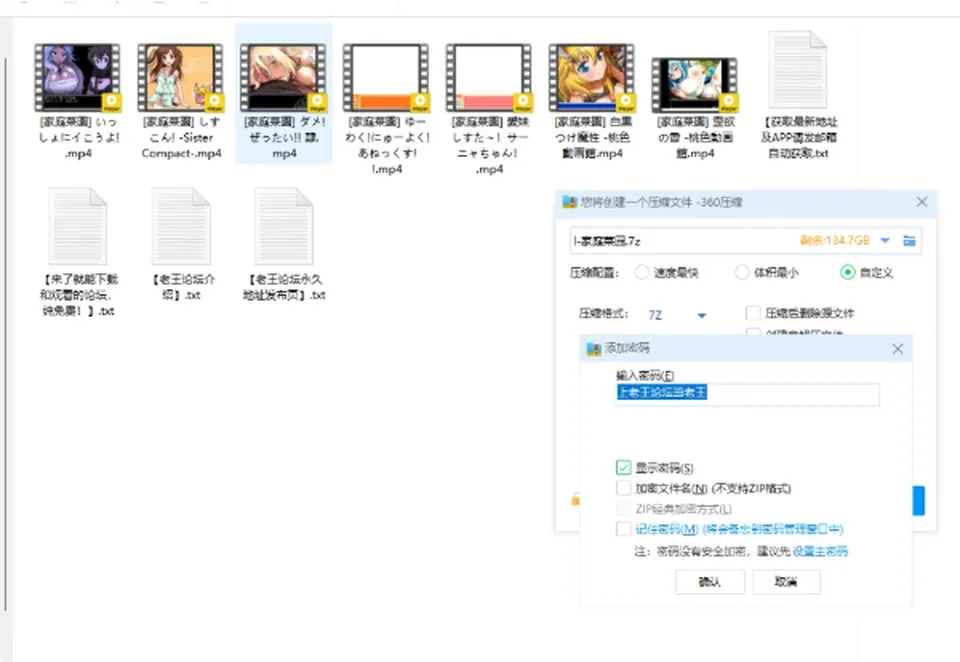
Task: Click the 确认 button in password dialog
Action: 710,582
